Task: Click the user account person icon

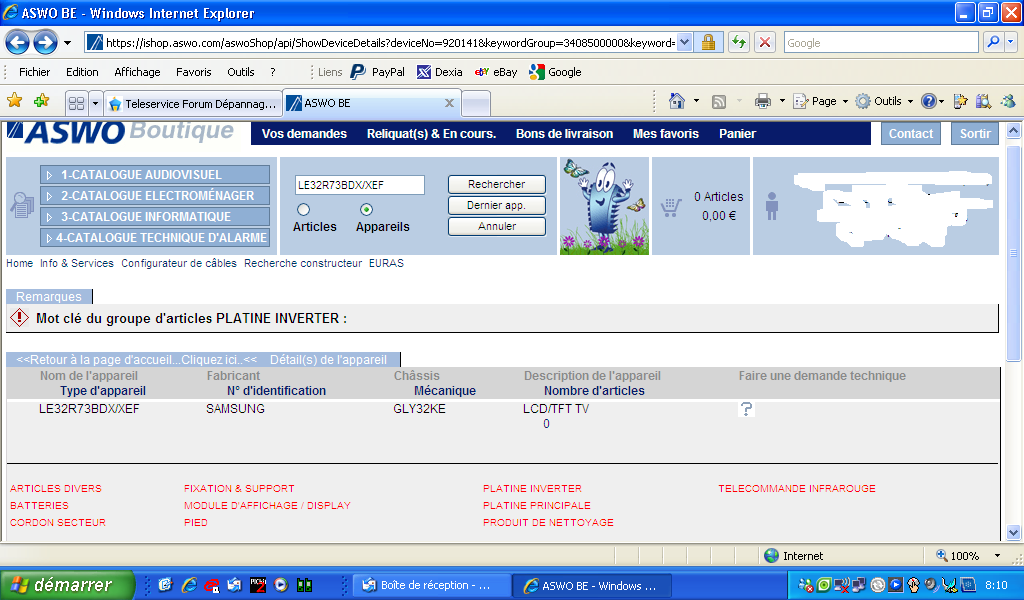Action: click(772, 206)
